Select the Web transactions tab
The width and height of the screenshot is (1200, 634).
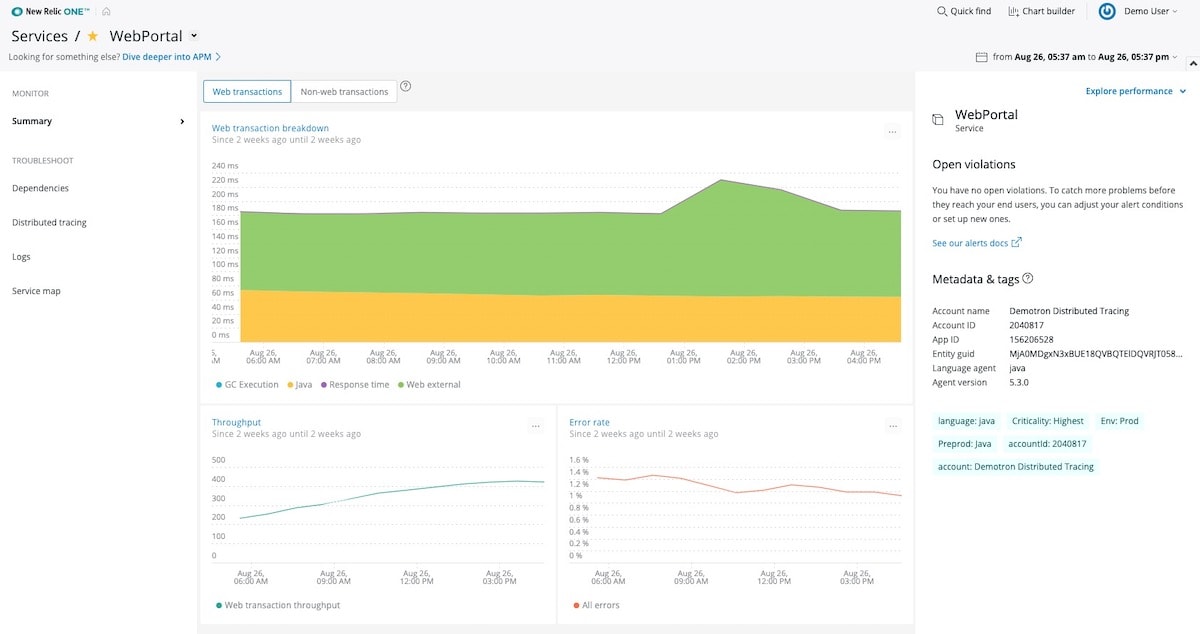pos(247,92)
